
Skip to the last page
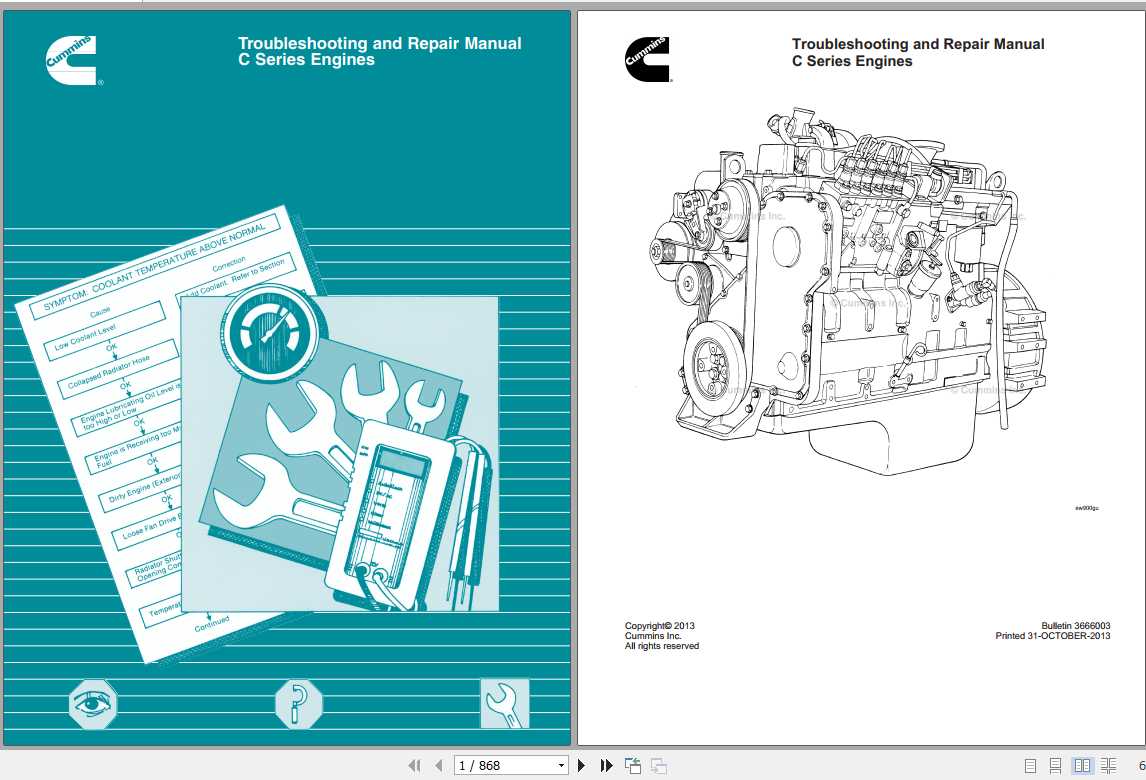pos(606,765)
